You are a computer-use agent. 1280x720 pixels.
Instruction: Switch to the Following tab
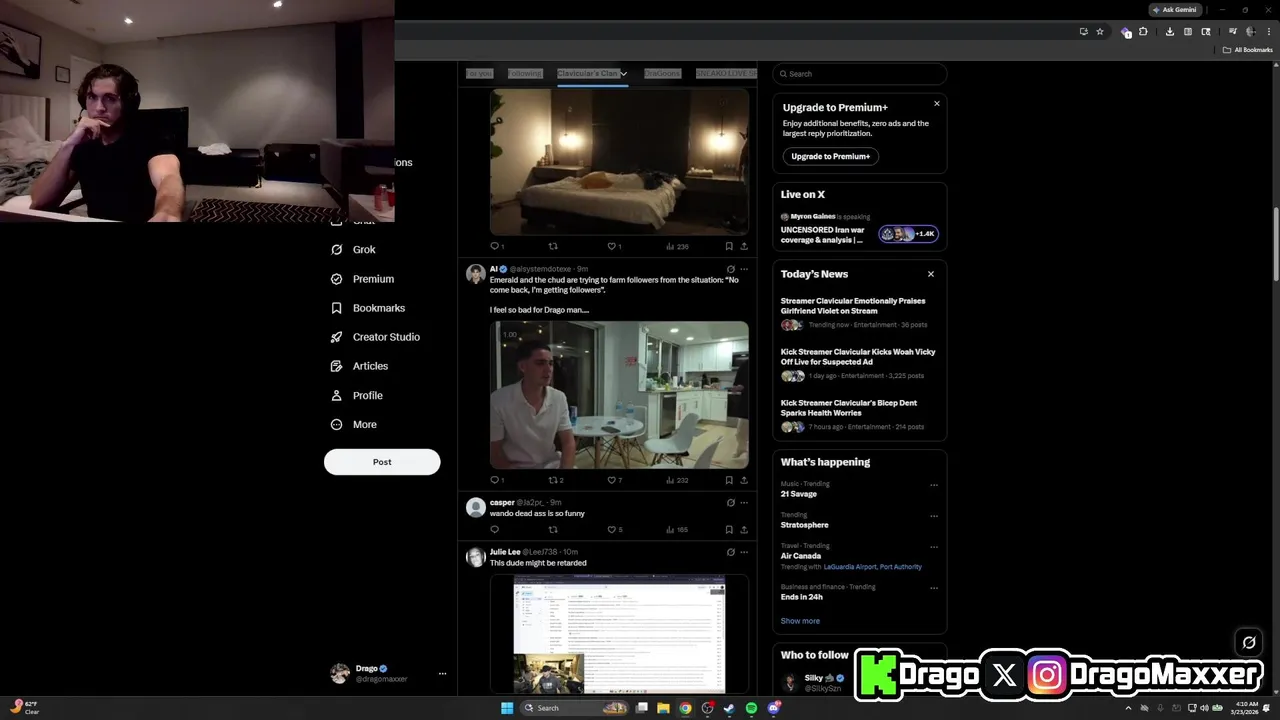pos(524,74)
